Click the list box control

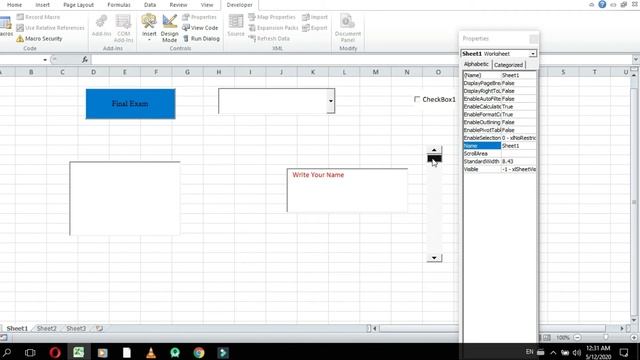125,198
